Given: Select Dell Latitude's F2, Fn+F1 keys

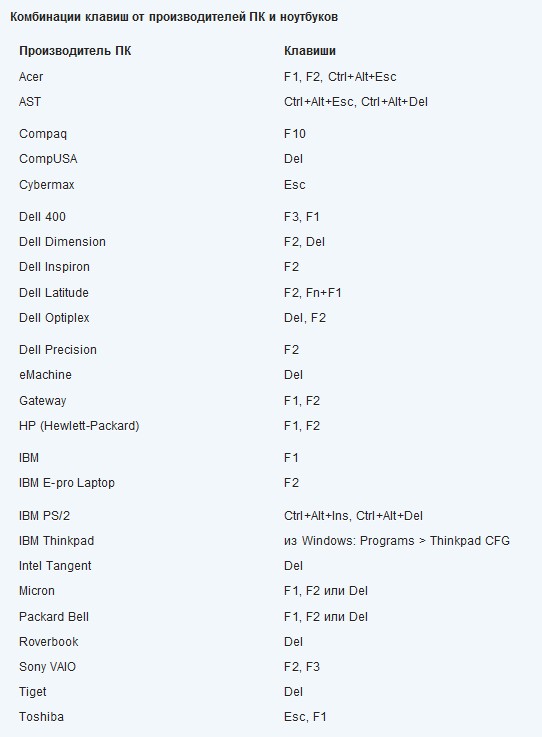Looking at the screenshot, I should tap(312, 293).
